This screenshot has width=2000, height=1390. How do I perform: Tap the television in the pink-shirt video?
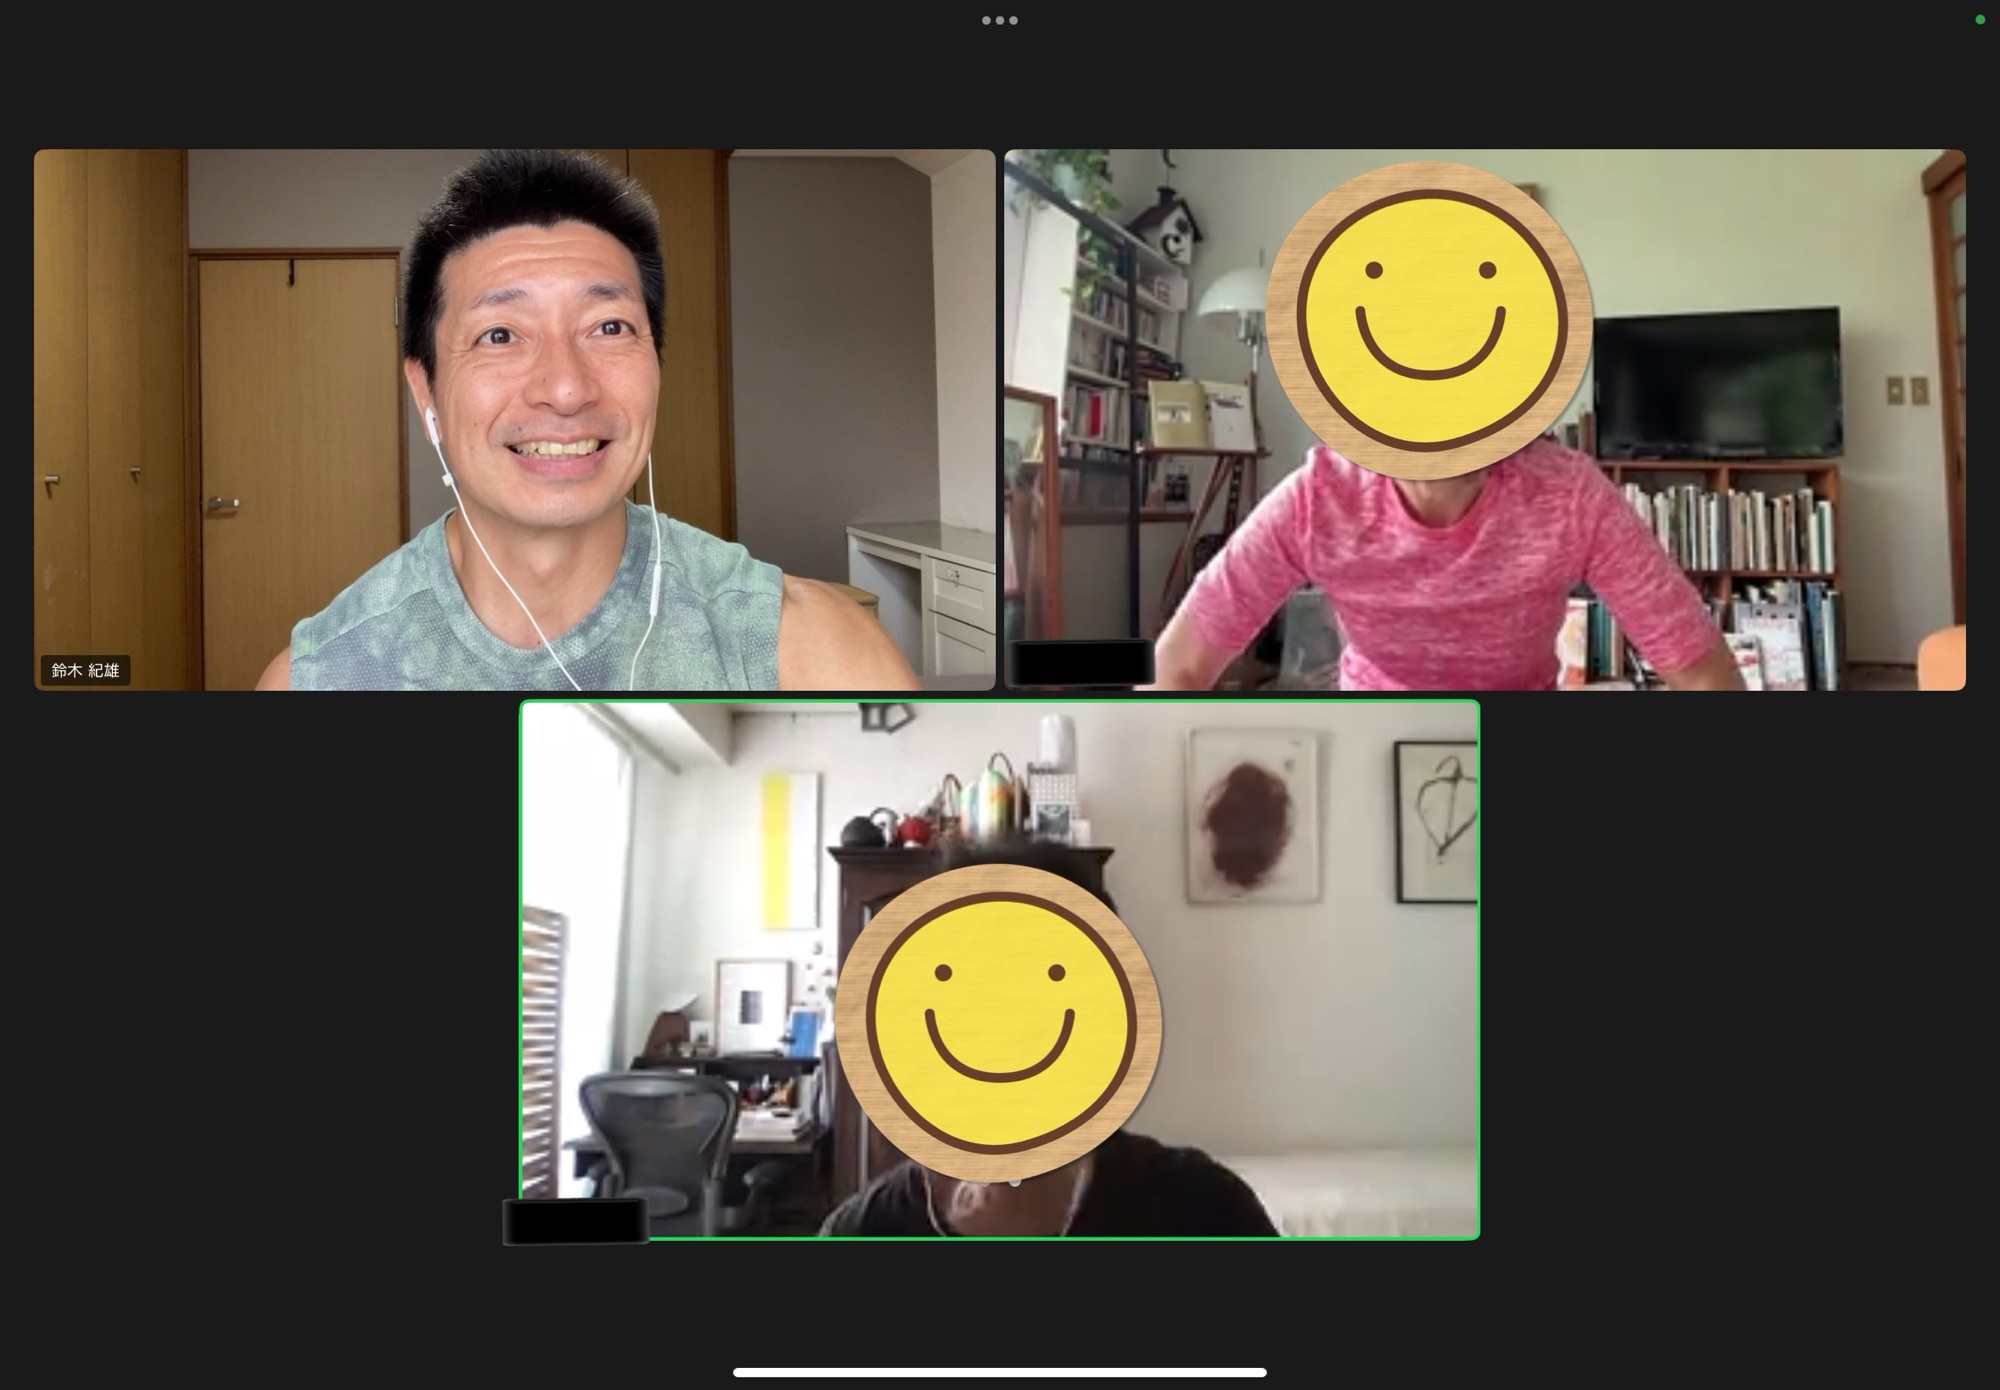1717,383
